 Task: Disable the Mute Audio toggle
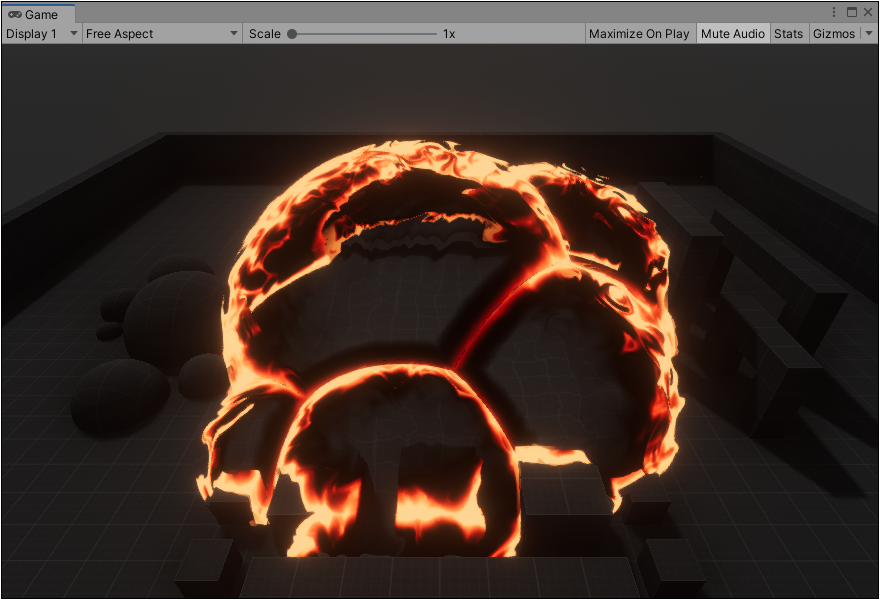[733, 34]
